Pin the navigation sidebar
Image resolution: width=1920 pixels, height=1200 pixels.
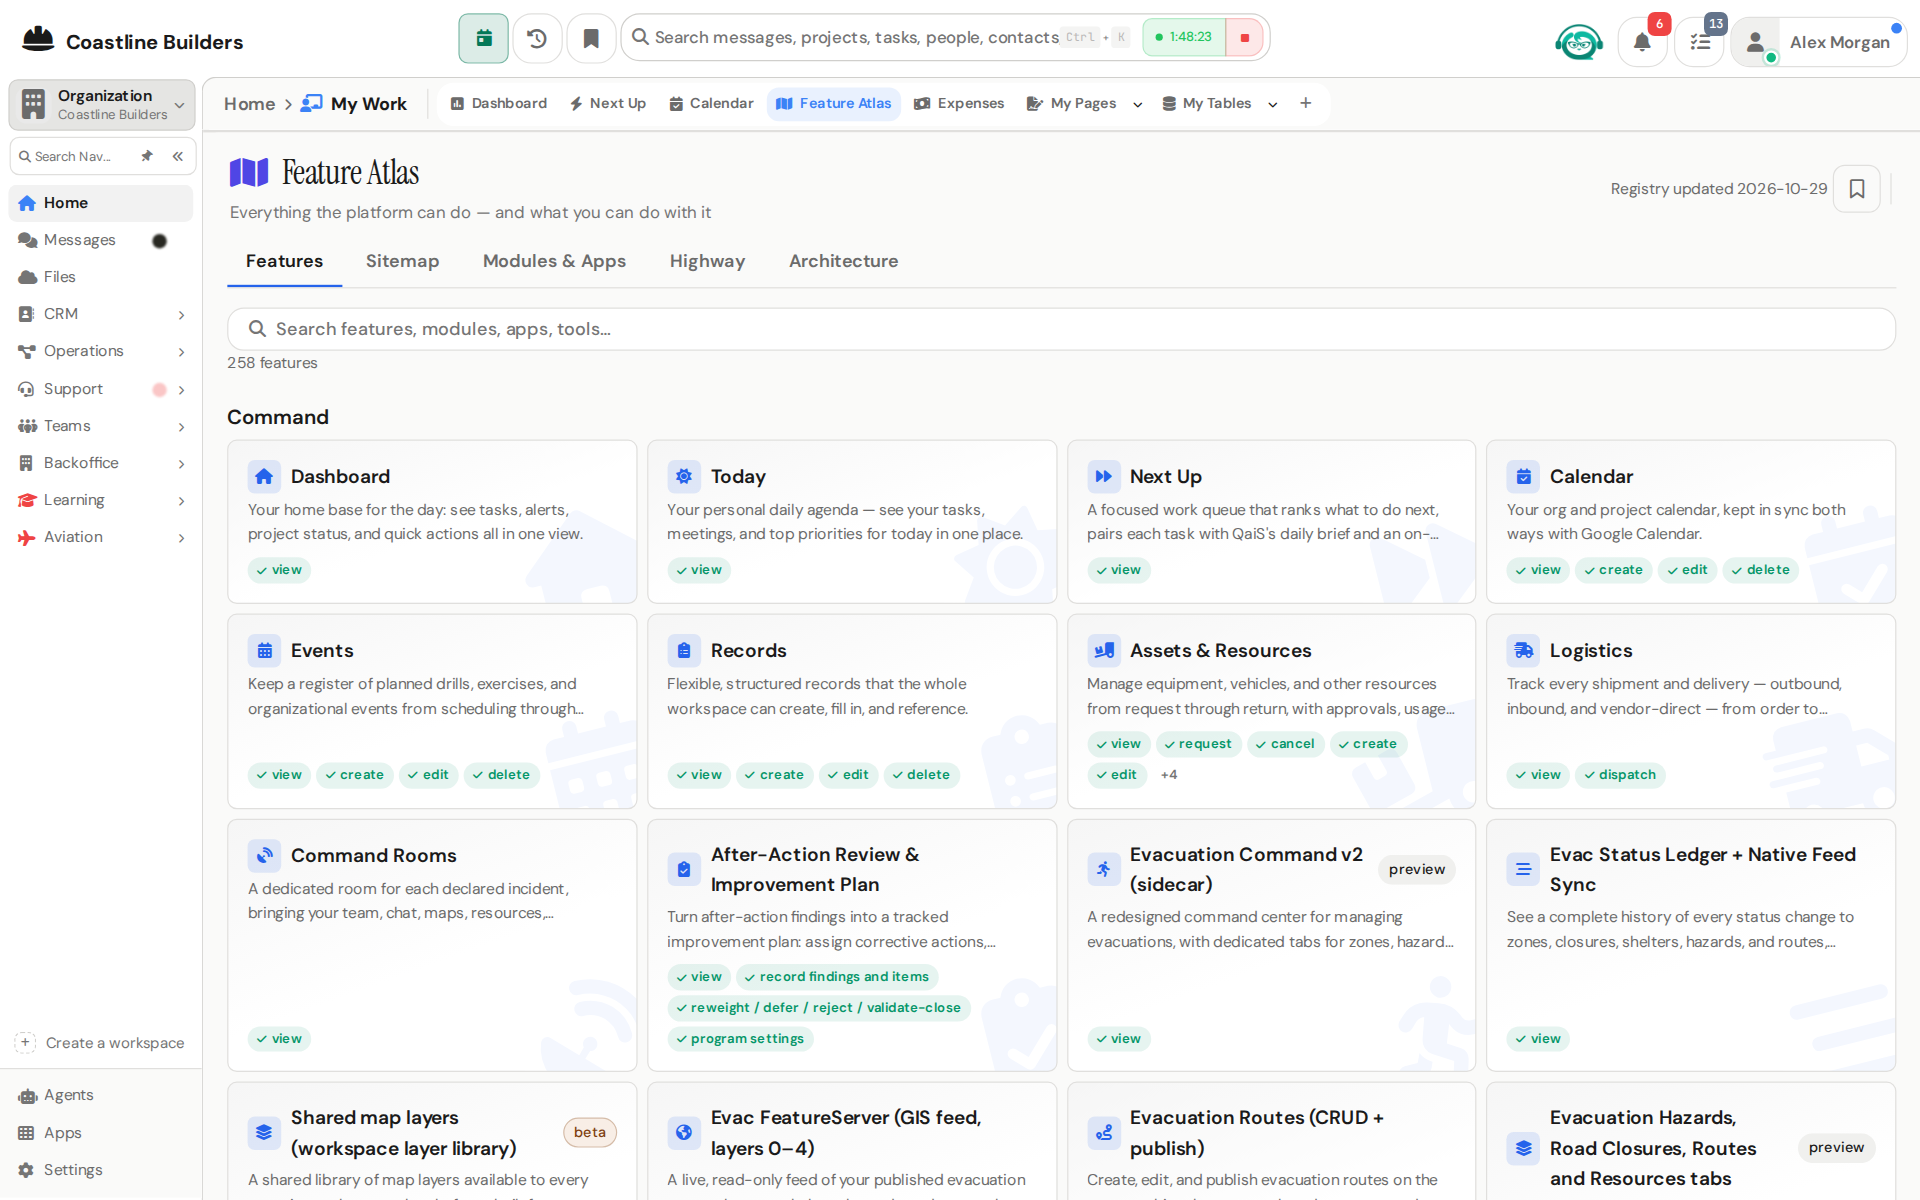pyautogui.click(x=147, y=156)
